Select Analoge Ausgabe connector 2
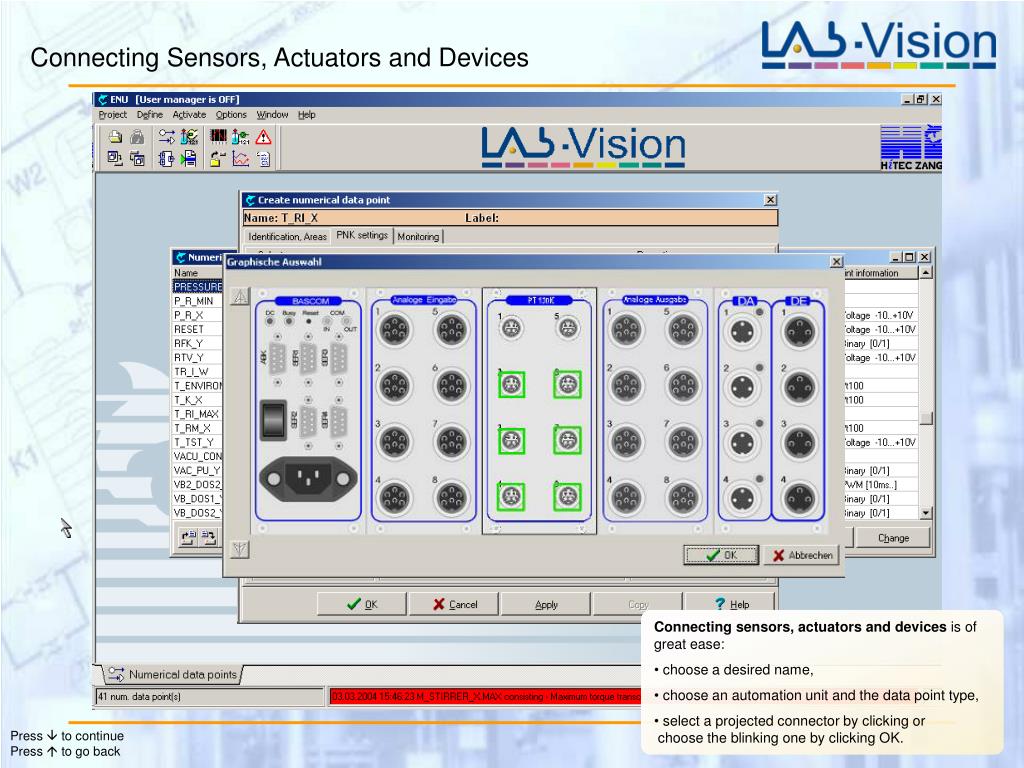1024x768 pixels. click(x=627, y=385)
